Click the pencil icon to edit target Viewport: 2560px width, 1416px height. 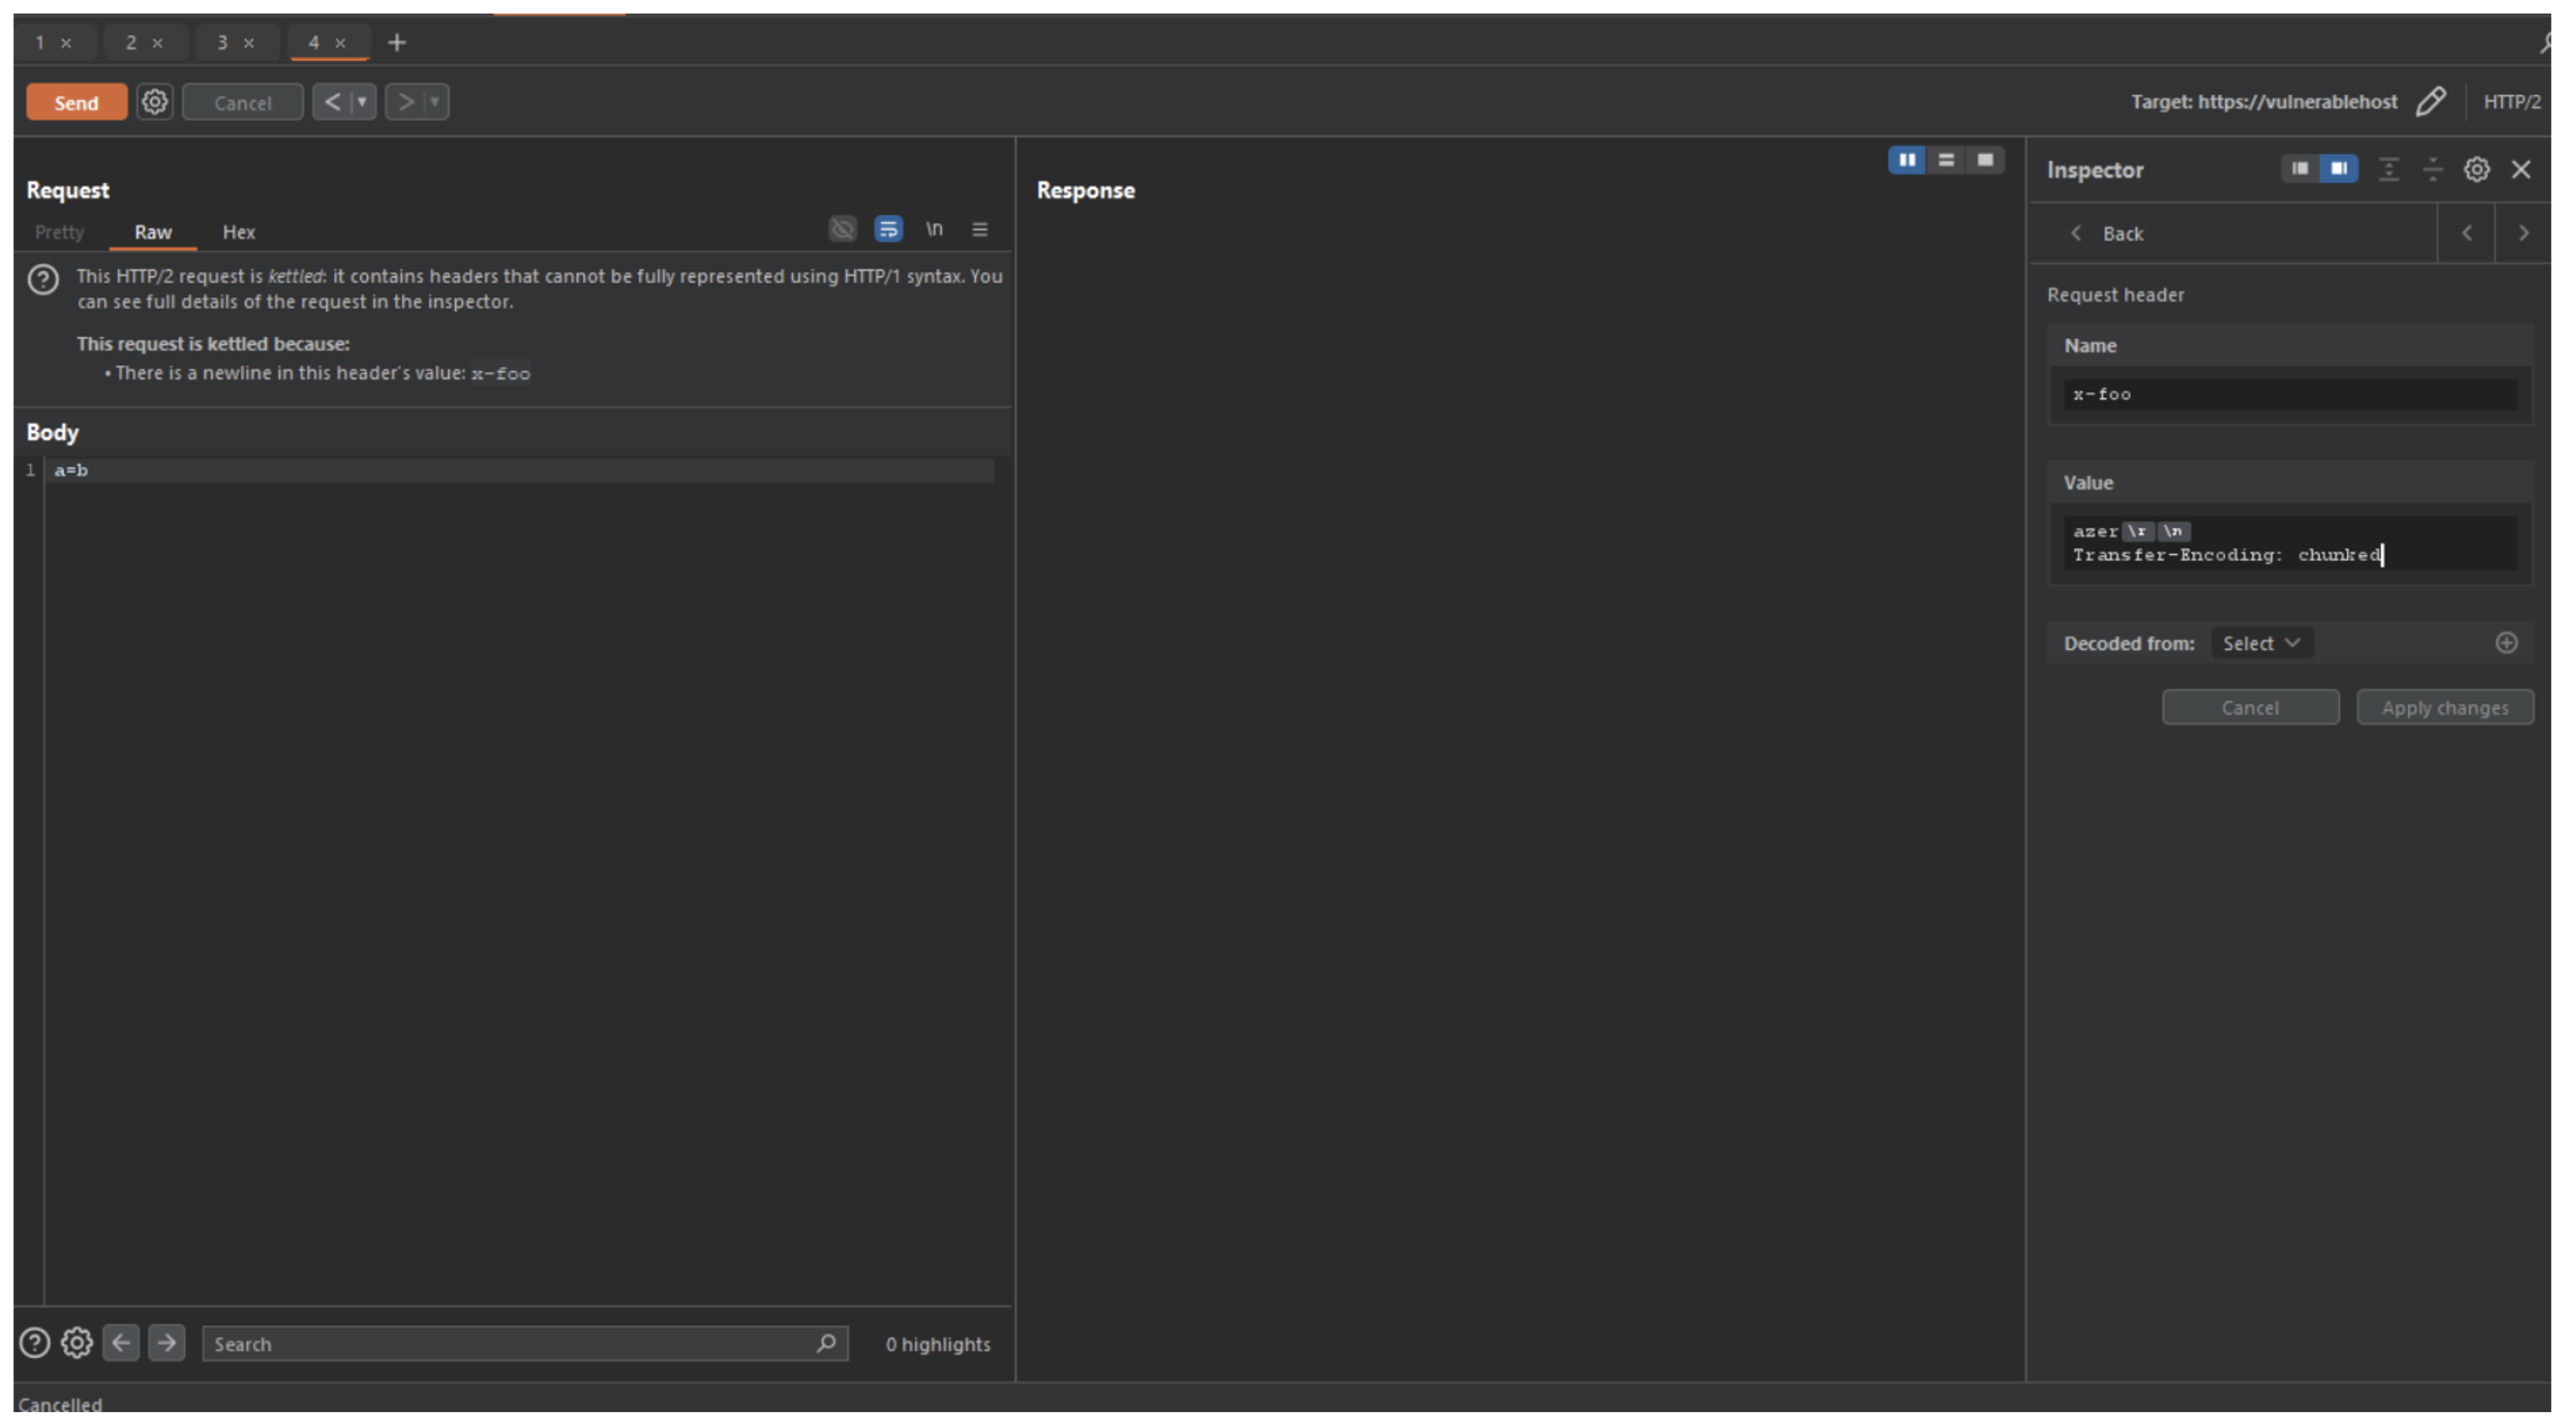pos(2430,102)
